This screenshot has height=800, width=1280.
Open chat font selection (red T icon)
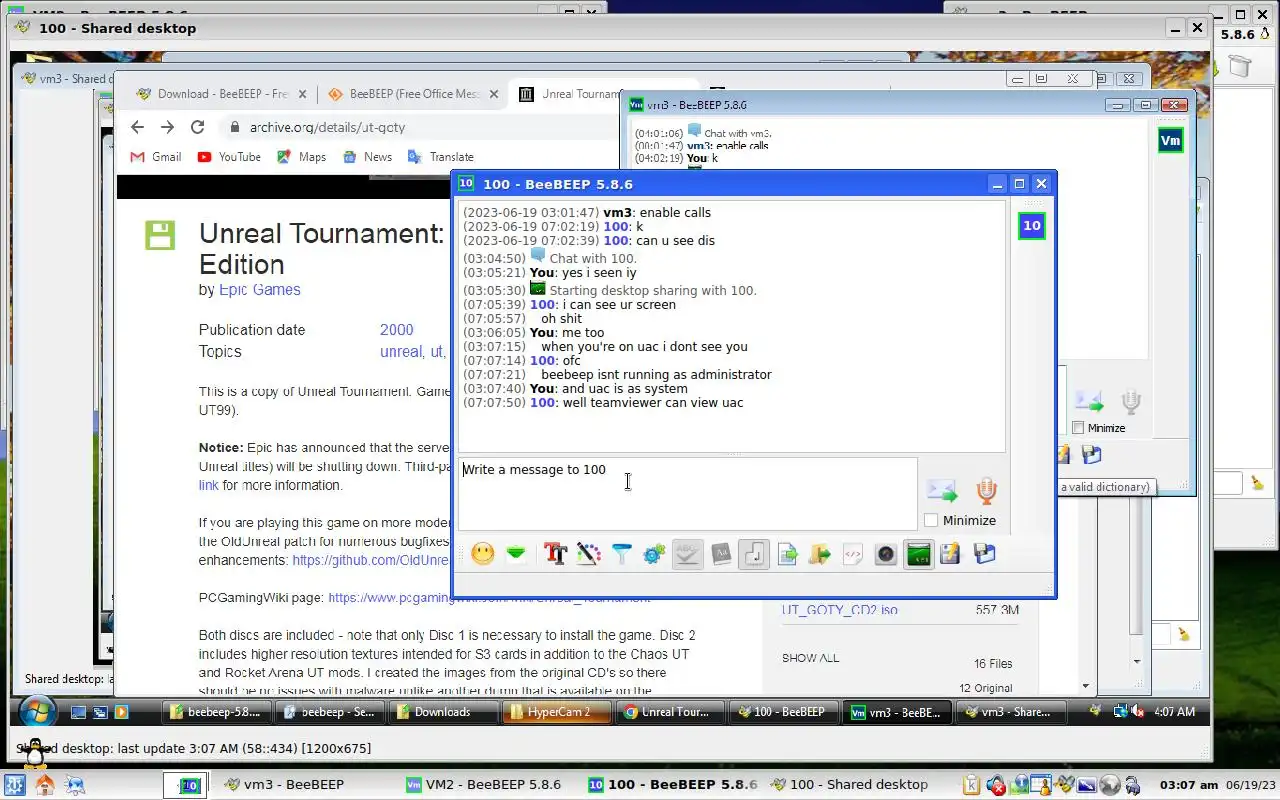coord(555,553)
